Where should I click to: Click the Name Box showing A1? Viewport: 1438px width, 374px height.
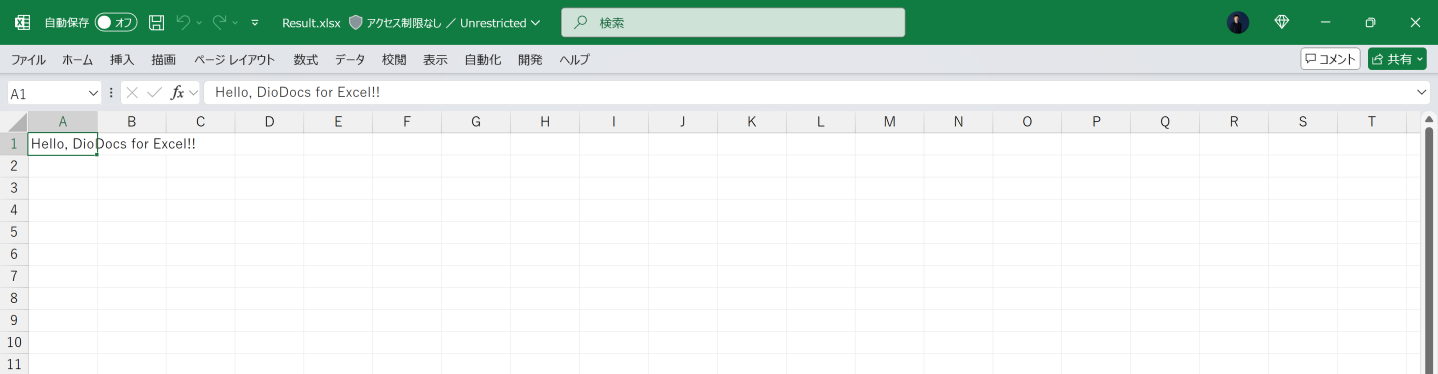(46, 93)
